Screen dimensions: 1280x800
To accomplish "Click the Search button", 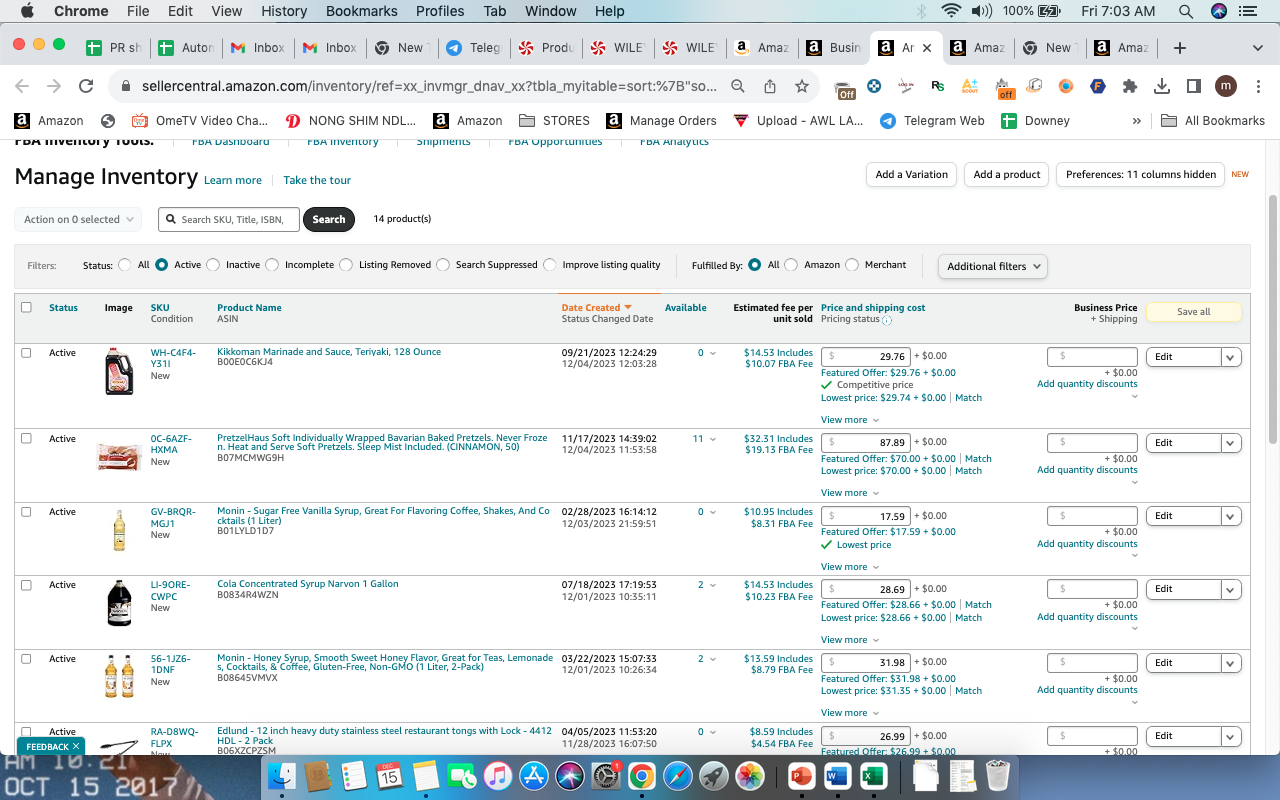I will (x=329, y=219).
